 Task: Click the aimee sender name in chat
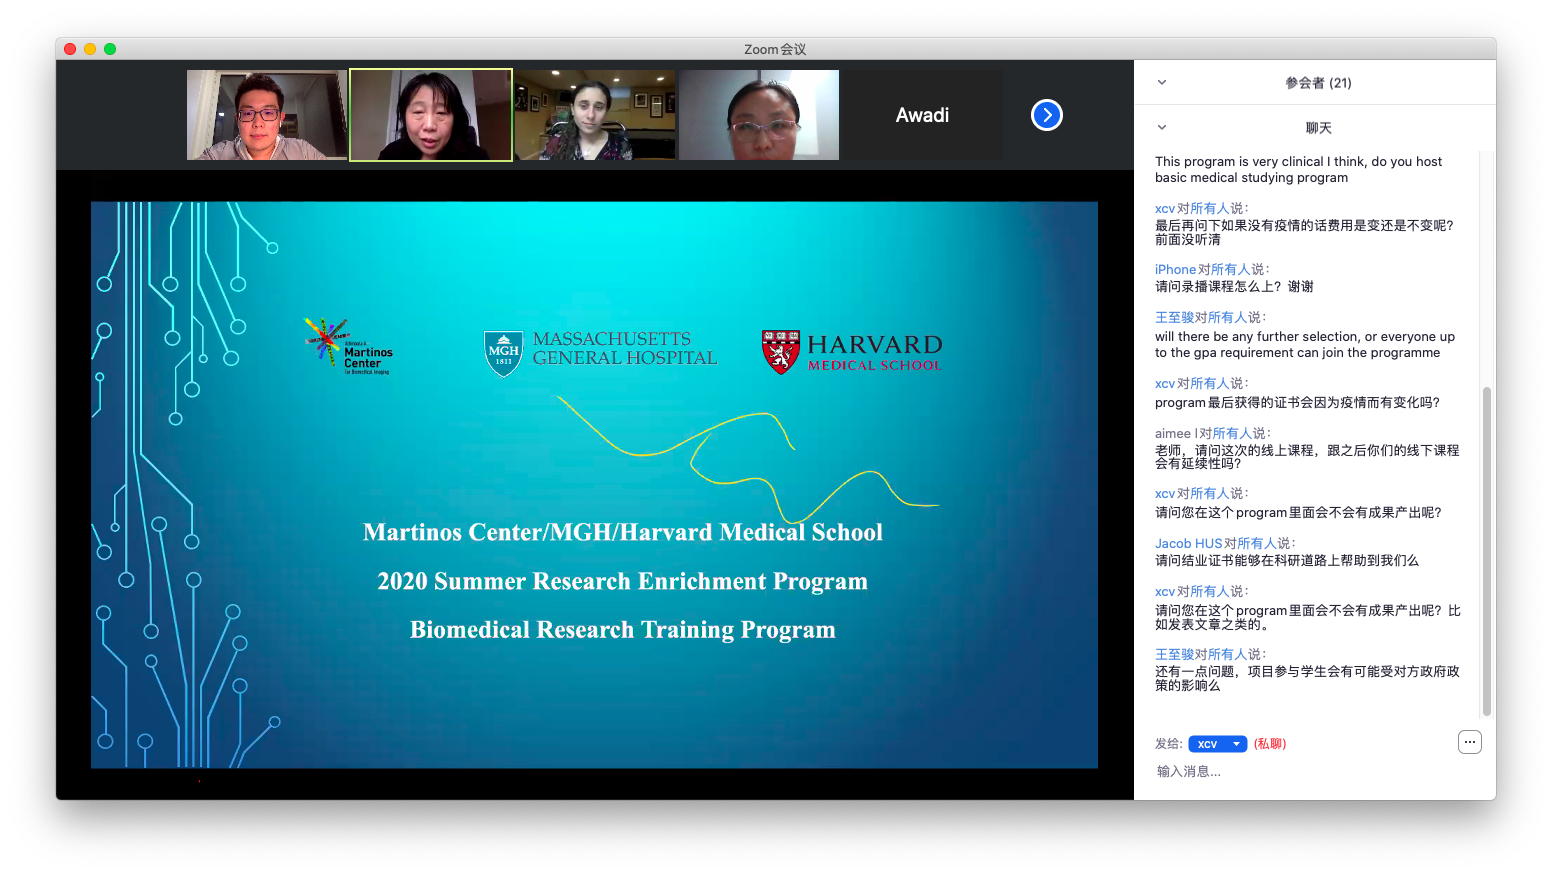pyautogui.click(x=1174, y=433)
